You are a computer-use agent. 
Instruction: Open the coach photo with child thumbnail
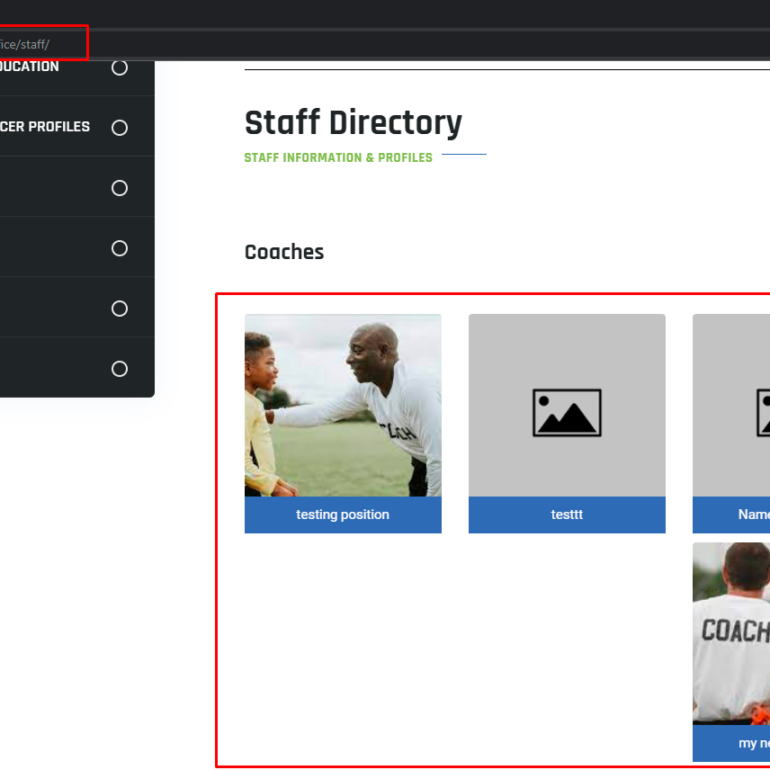point(343,405)
